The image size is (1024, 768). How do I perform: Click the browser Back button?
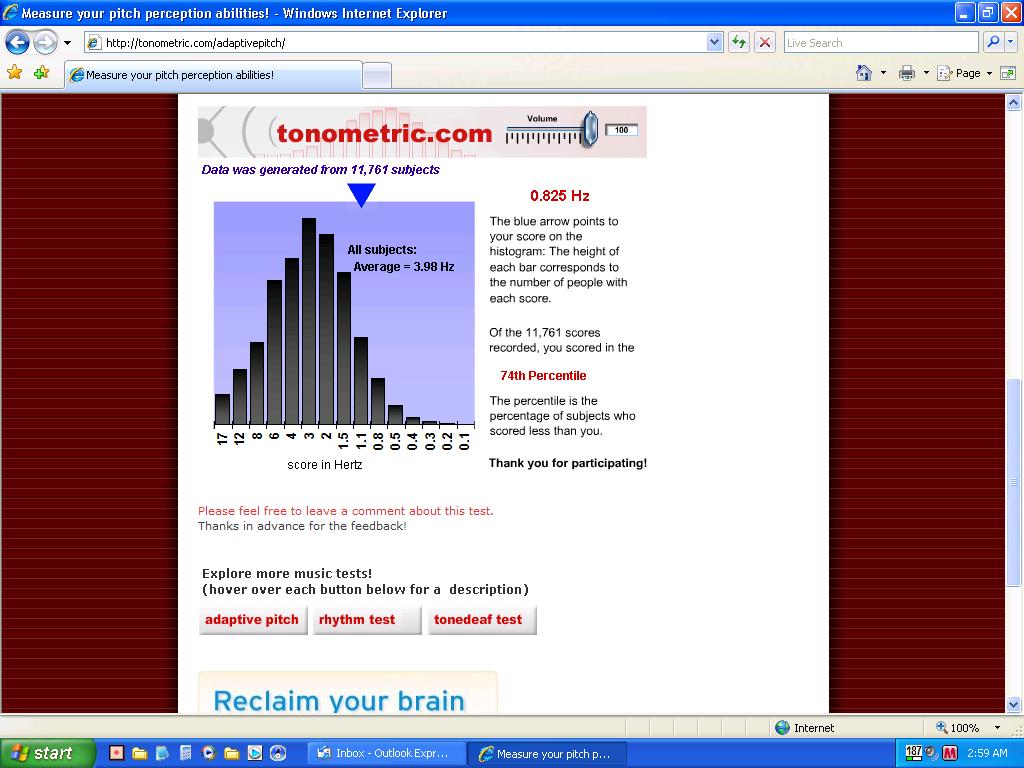click(x=17, y=42)
